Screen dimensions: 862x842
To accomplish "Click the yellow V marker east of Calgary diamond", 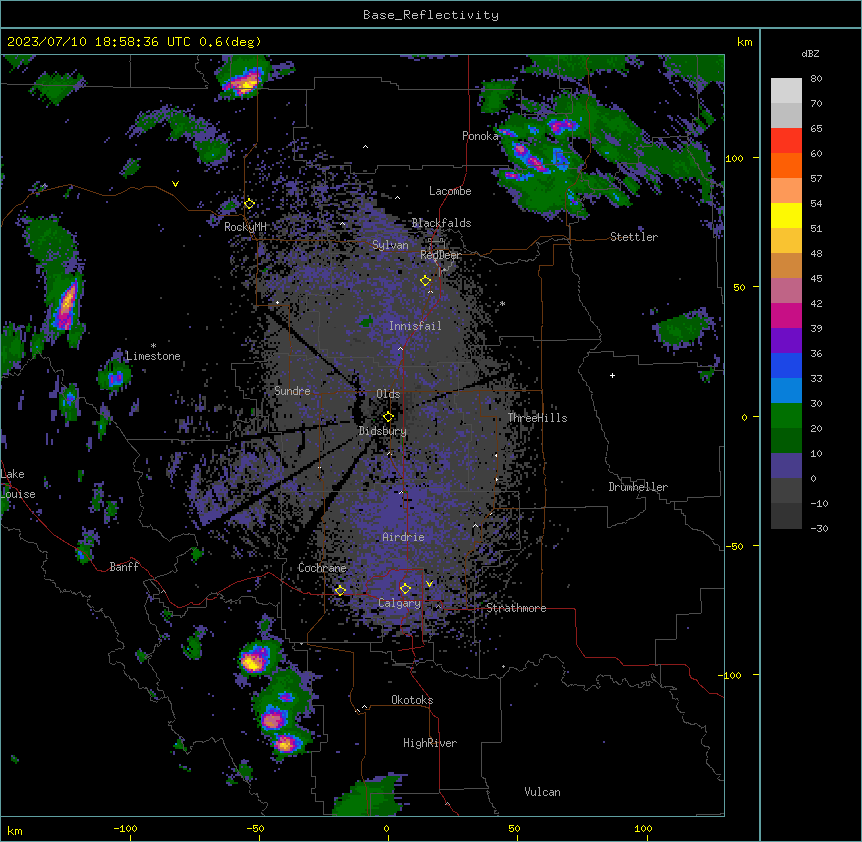I will point(429,584).
